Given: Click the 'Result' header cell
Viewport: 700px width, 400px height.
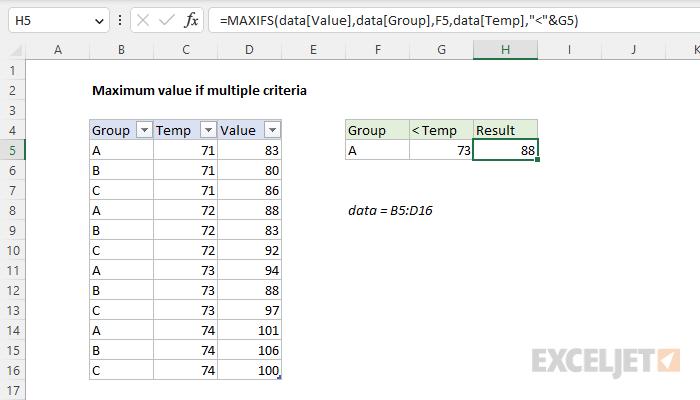Looking at the screenshot, I should [x=505, y=130].
